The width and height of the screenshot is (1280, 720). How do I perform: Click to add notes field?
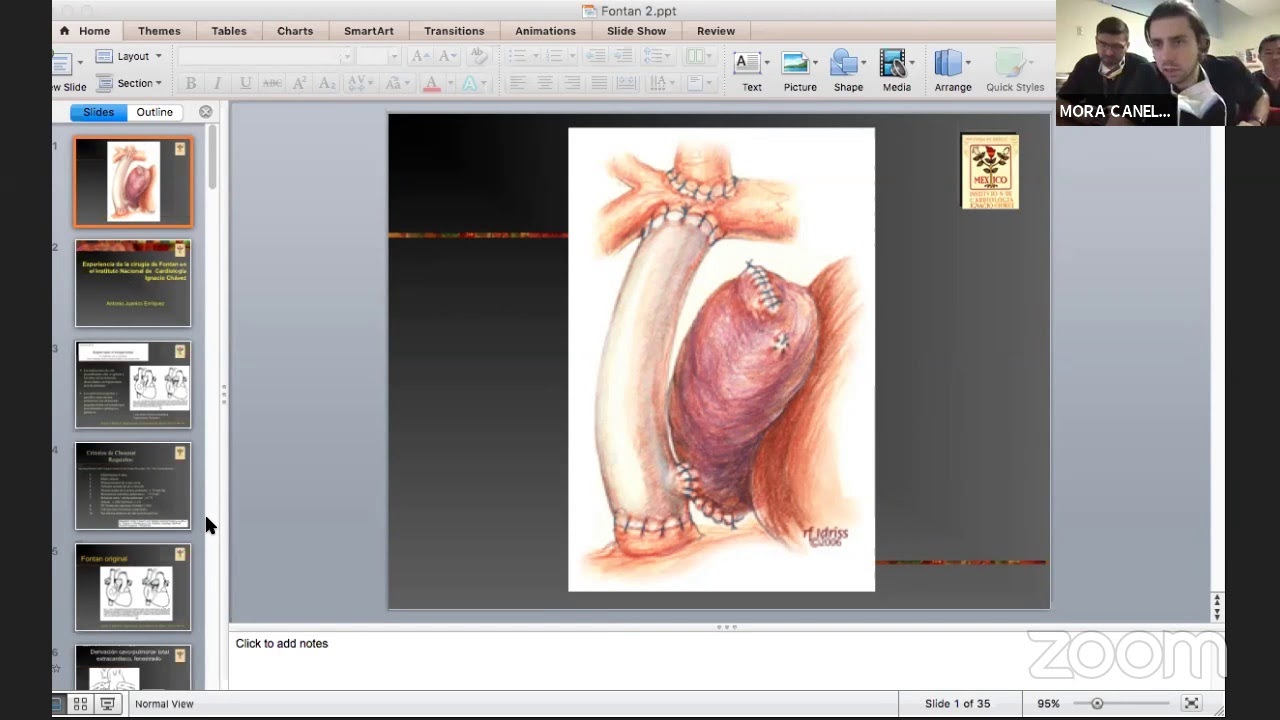pos(726,659)
